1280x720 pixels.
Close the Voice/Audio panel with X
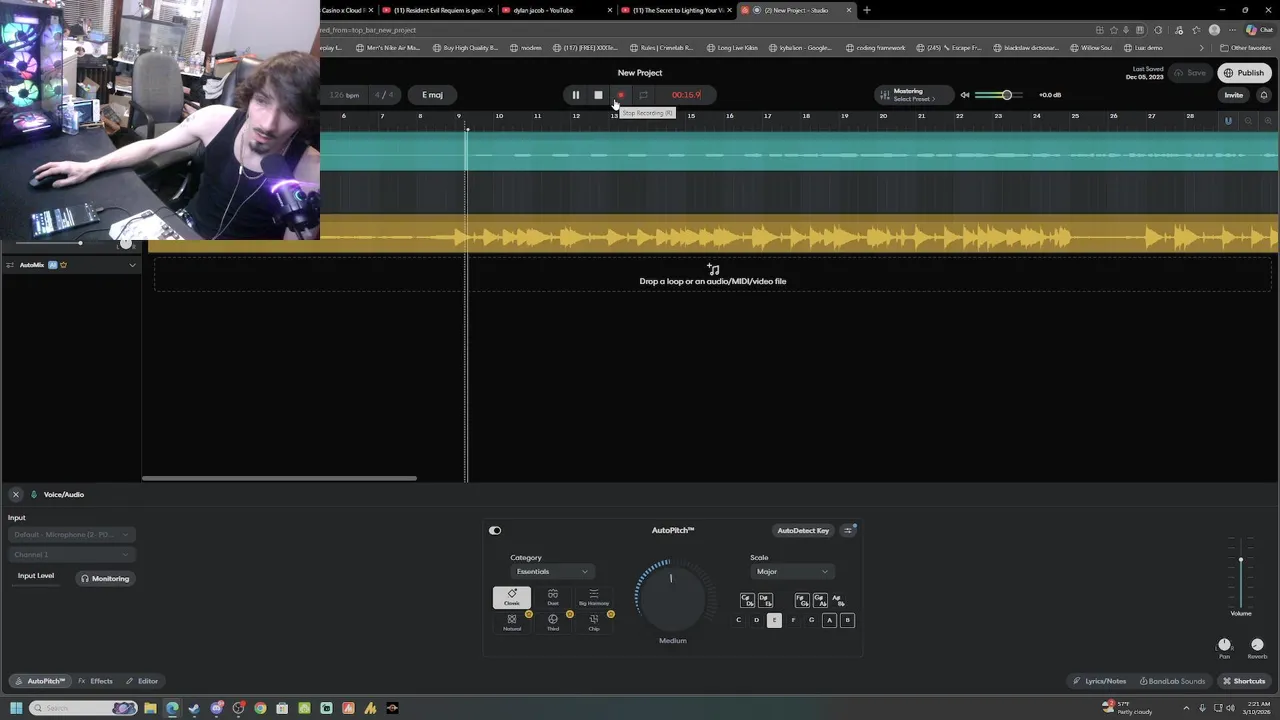click(x=15, y=494)
